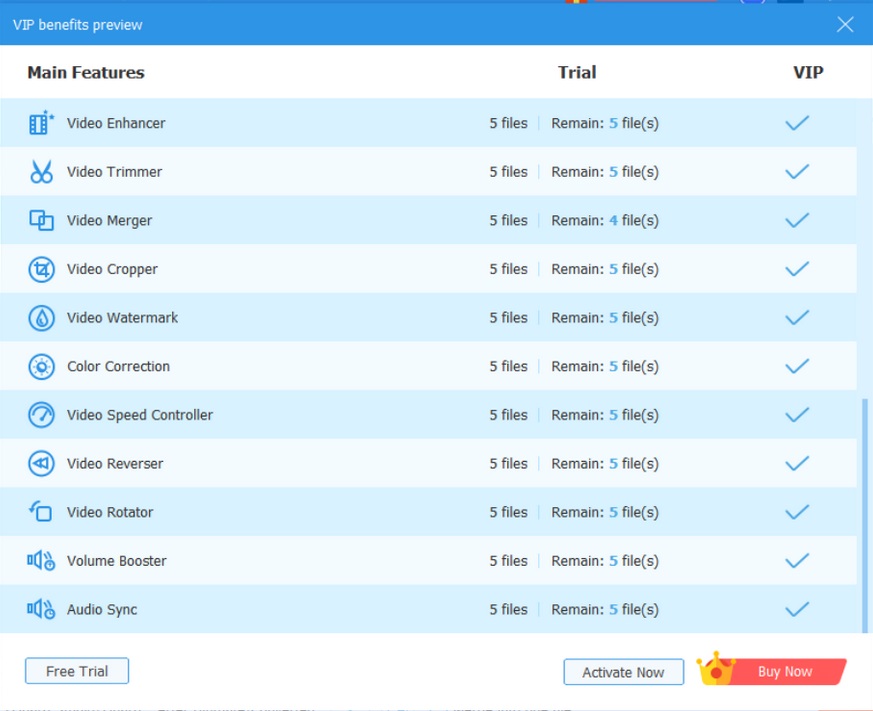The width and height of the screenshot is (873, 711).
Task: Click 'Remain: 5 file(s)' in Audio Sync row
Action: click(x=605, y=610)
